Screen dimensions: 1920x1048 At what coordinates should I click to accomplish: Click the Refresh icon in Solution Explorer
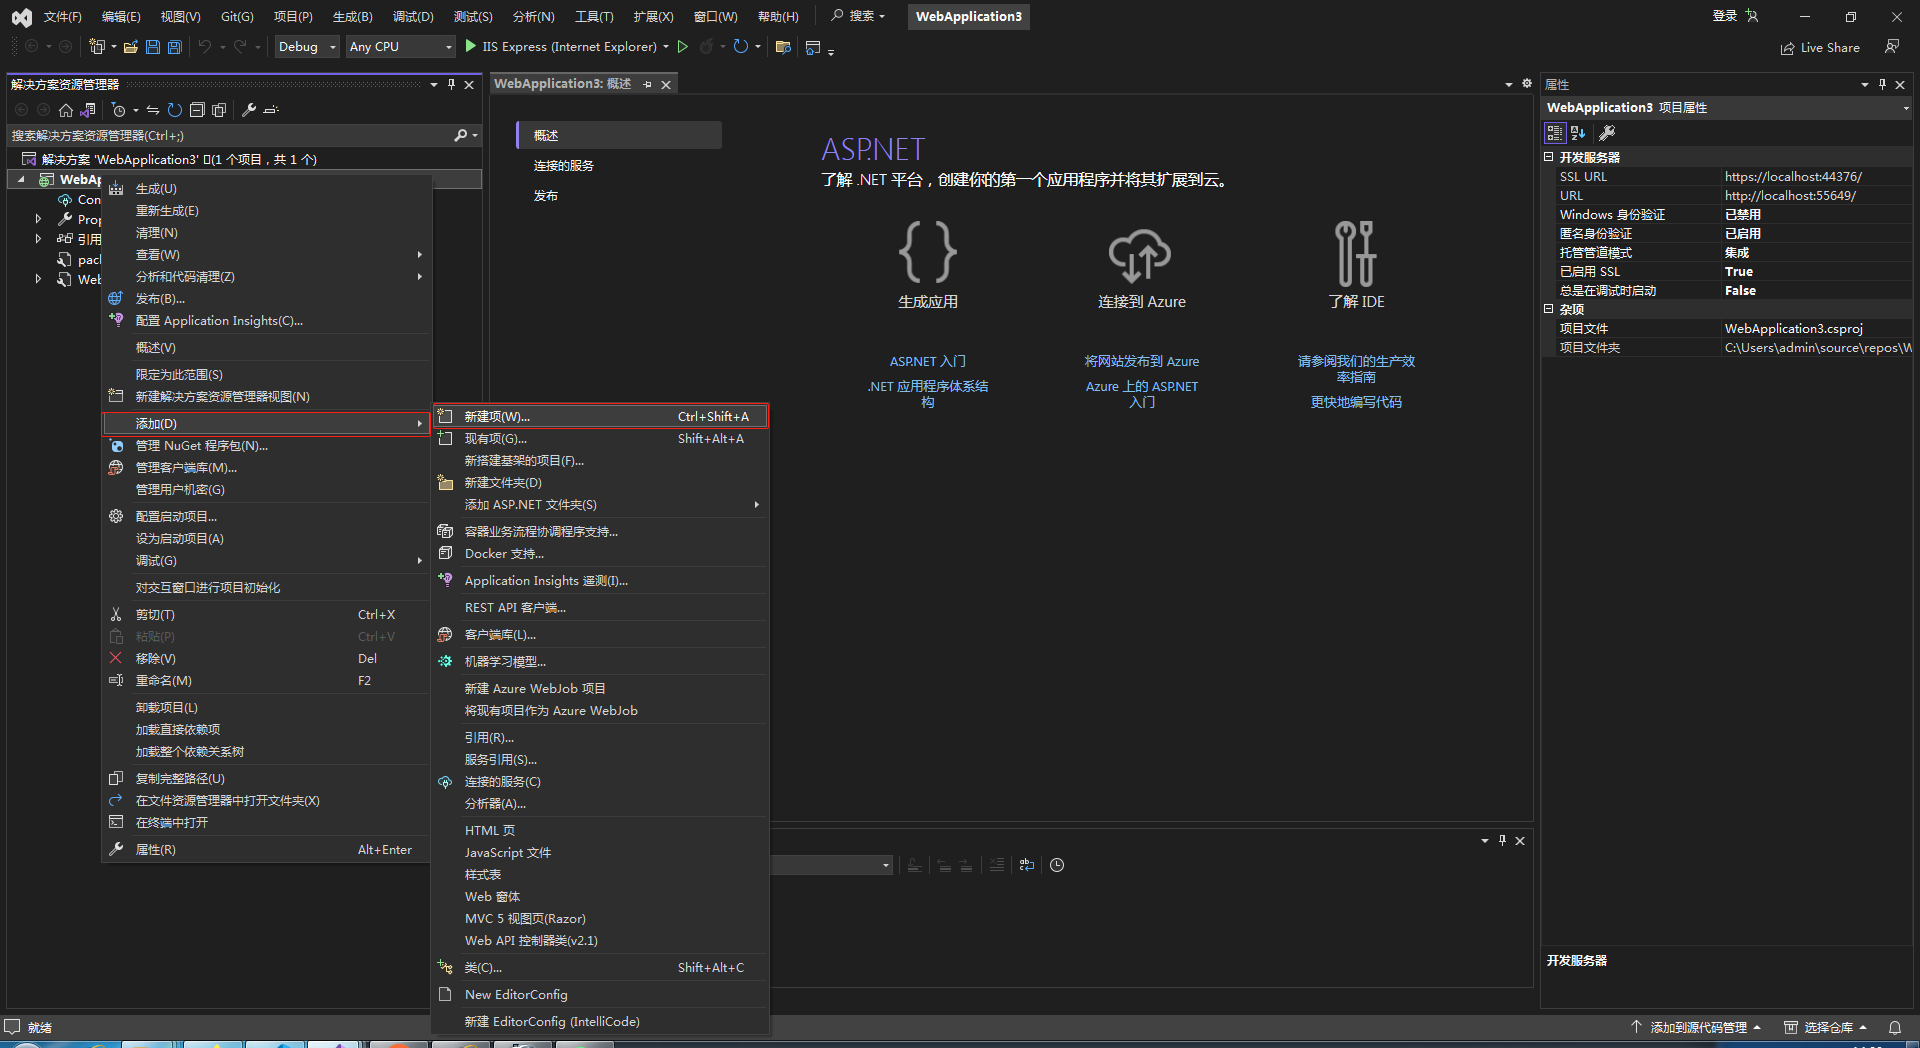[x=175, y=110]
